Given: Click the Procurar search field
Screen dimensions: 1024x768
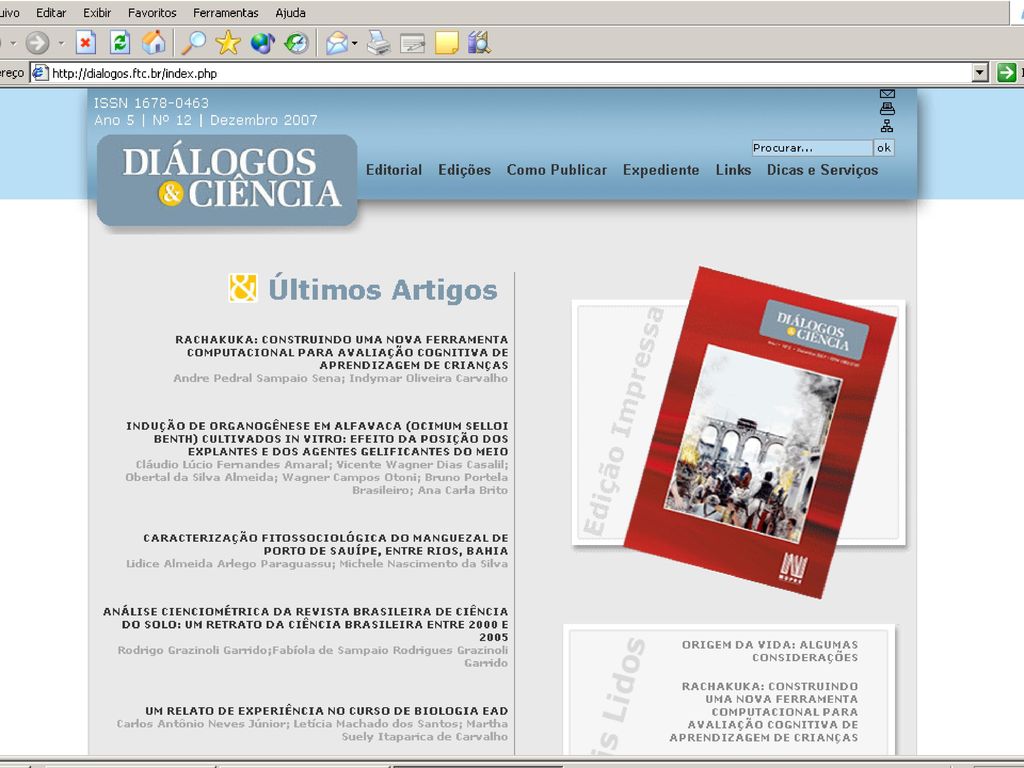Looking at the screenshot, I should click(x=812, y=148).
